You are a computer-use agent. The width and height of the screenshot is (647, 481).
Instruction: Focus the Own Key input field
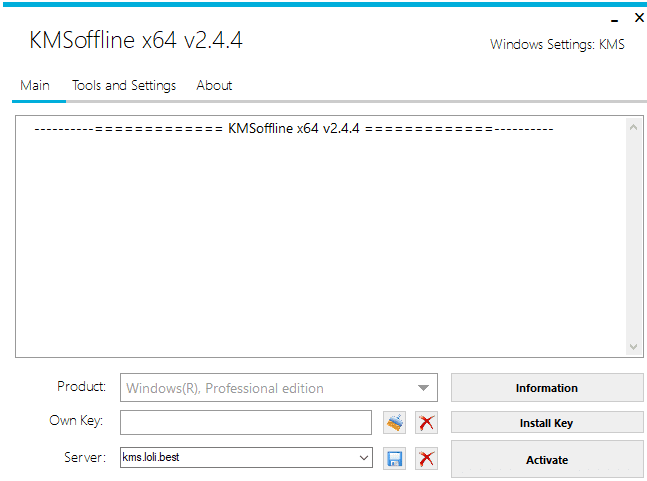[x=246, y=422]
